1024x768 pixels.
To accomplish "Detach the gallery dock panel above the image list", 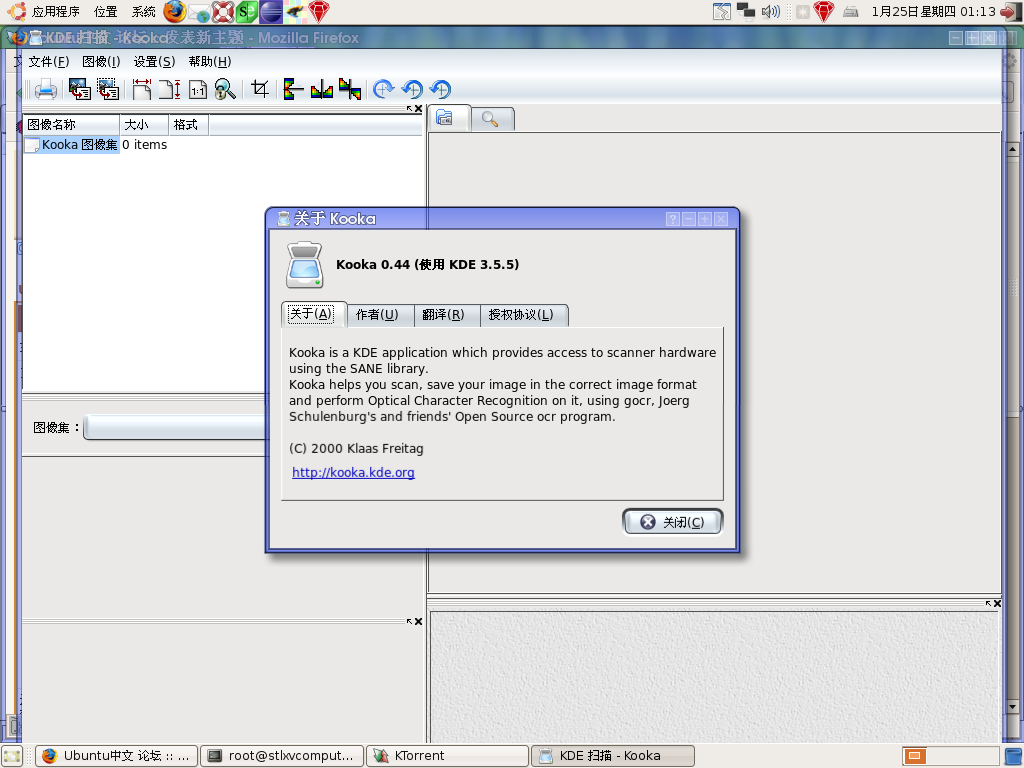I will point(409,108).
